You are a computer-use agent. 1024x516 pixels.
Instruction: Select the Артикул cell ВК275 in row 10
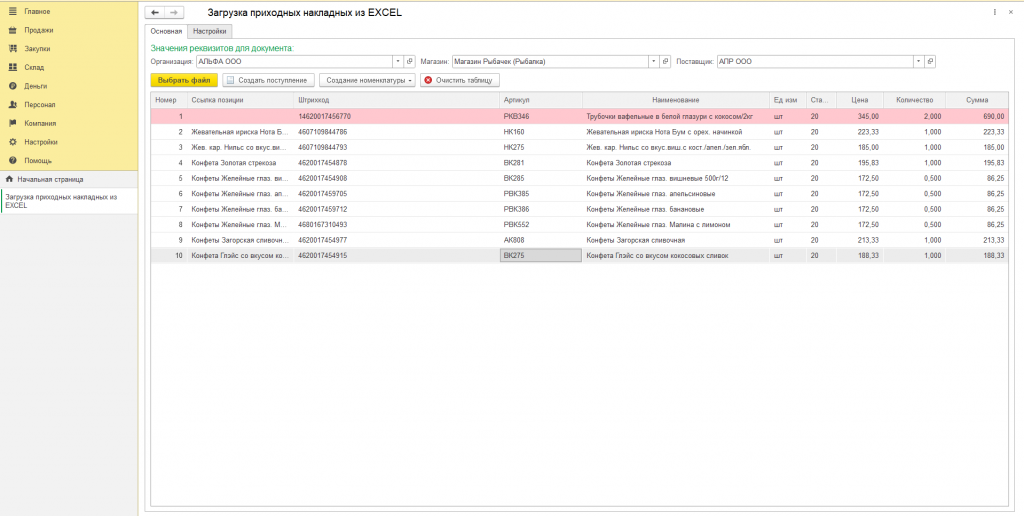pos(540,256)
